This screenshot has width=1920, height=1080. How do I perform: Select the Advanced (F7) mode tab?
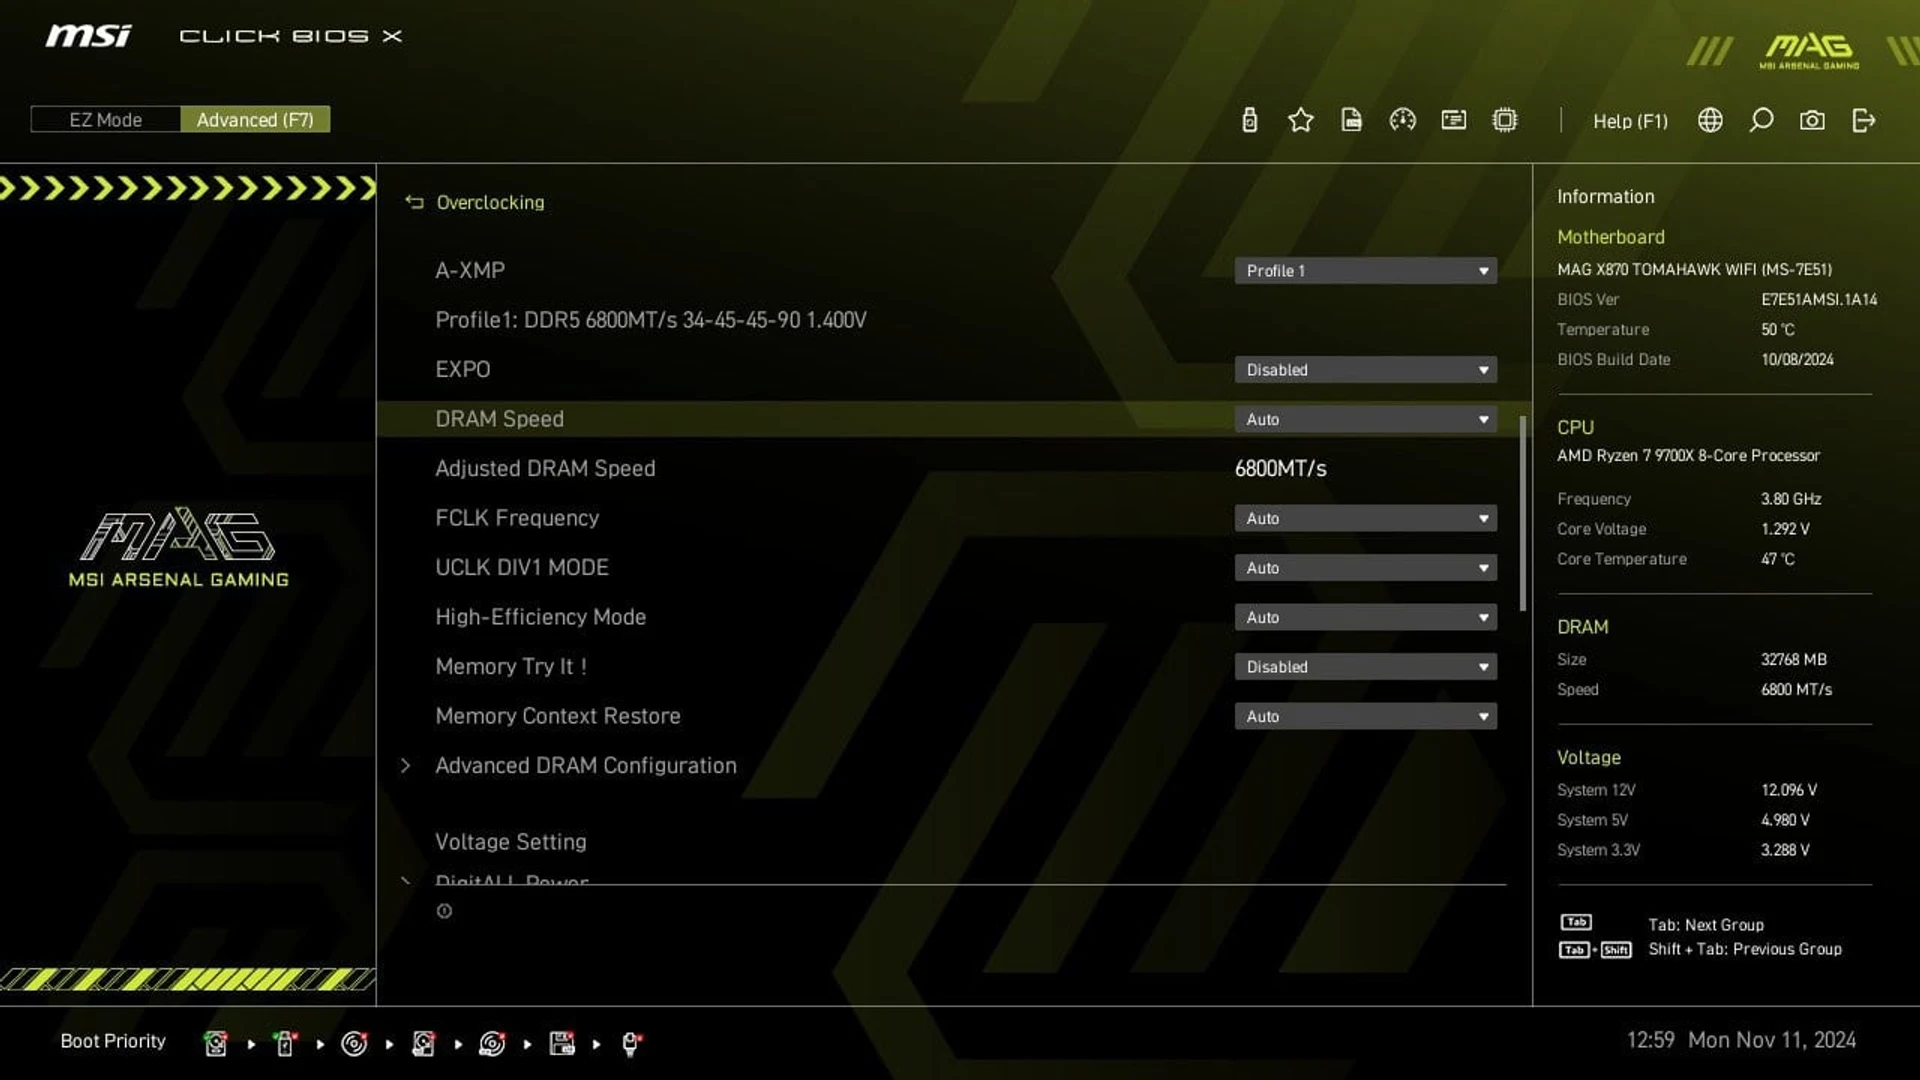click(x=255, y=120)
